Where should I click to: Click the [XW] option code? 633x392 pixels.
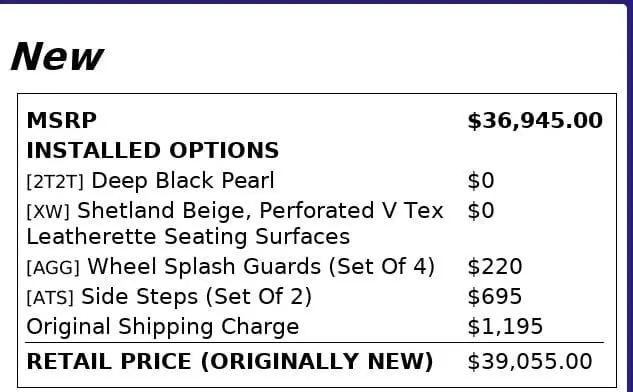pos(48,212)
